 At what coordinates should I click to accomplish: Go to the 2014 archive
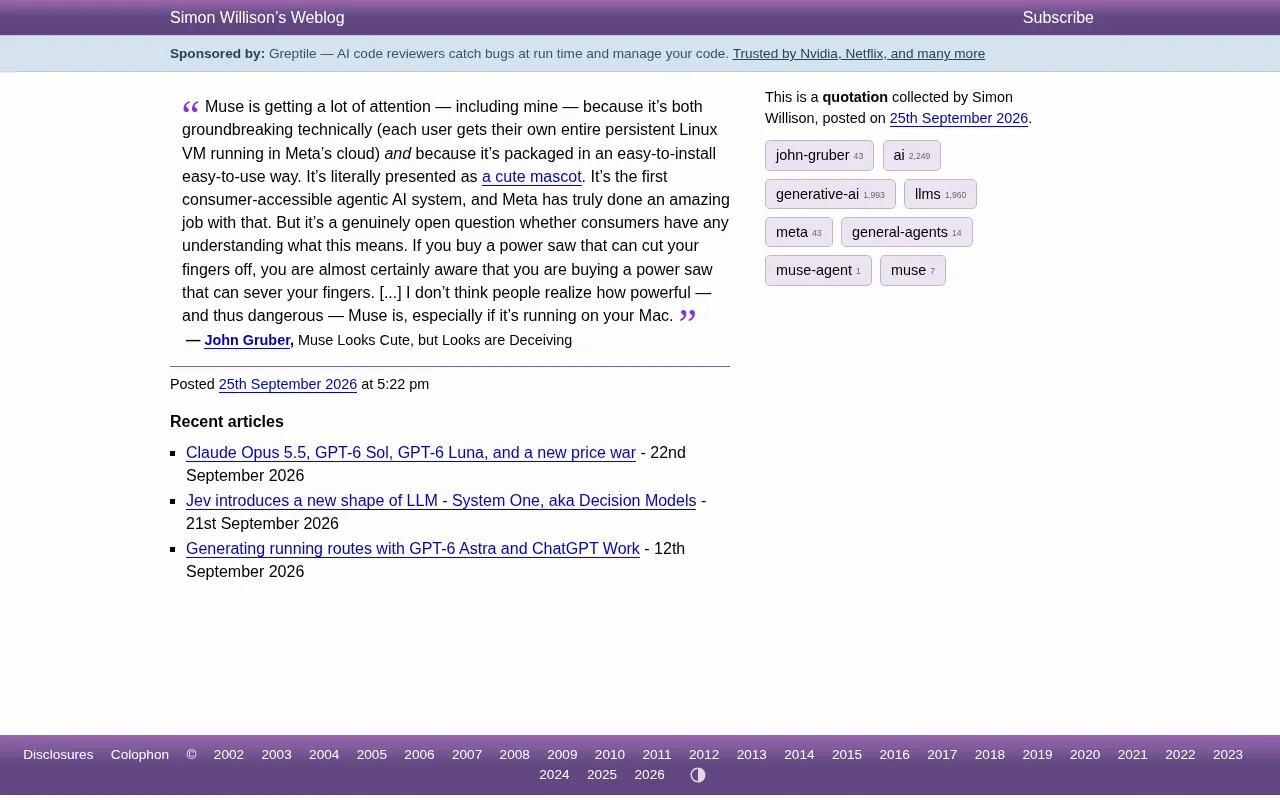tap(799, 755)
